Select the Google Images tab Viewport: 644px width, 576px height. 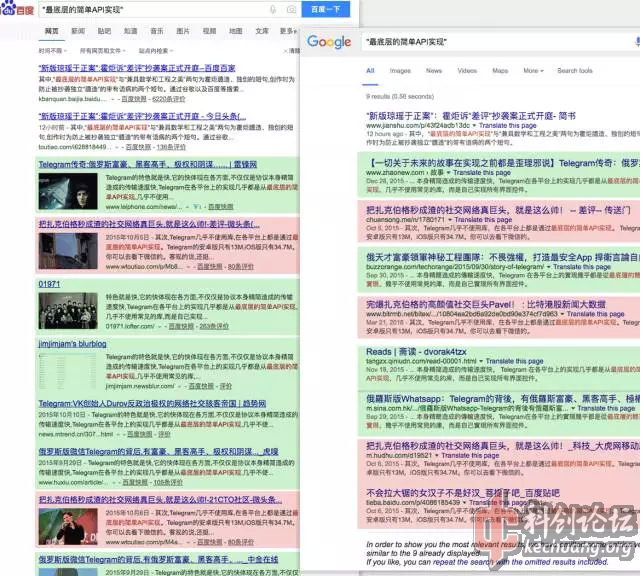click(x=400, y=71)
